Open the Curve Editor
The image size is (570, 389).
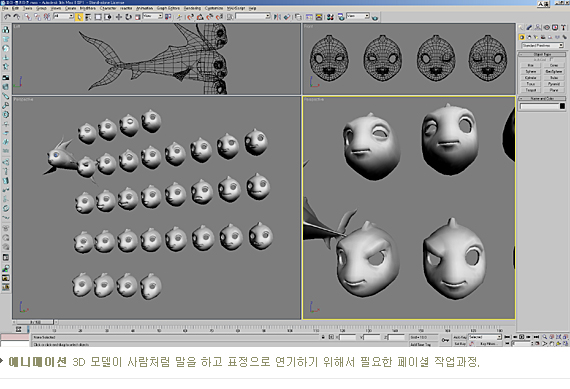[x=309, y=17]
